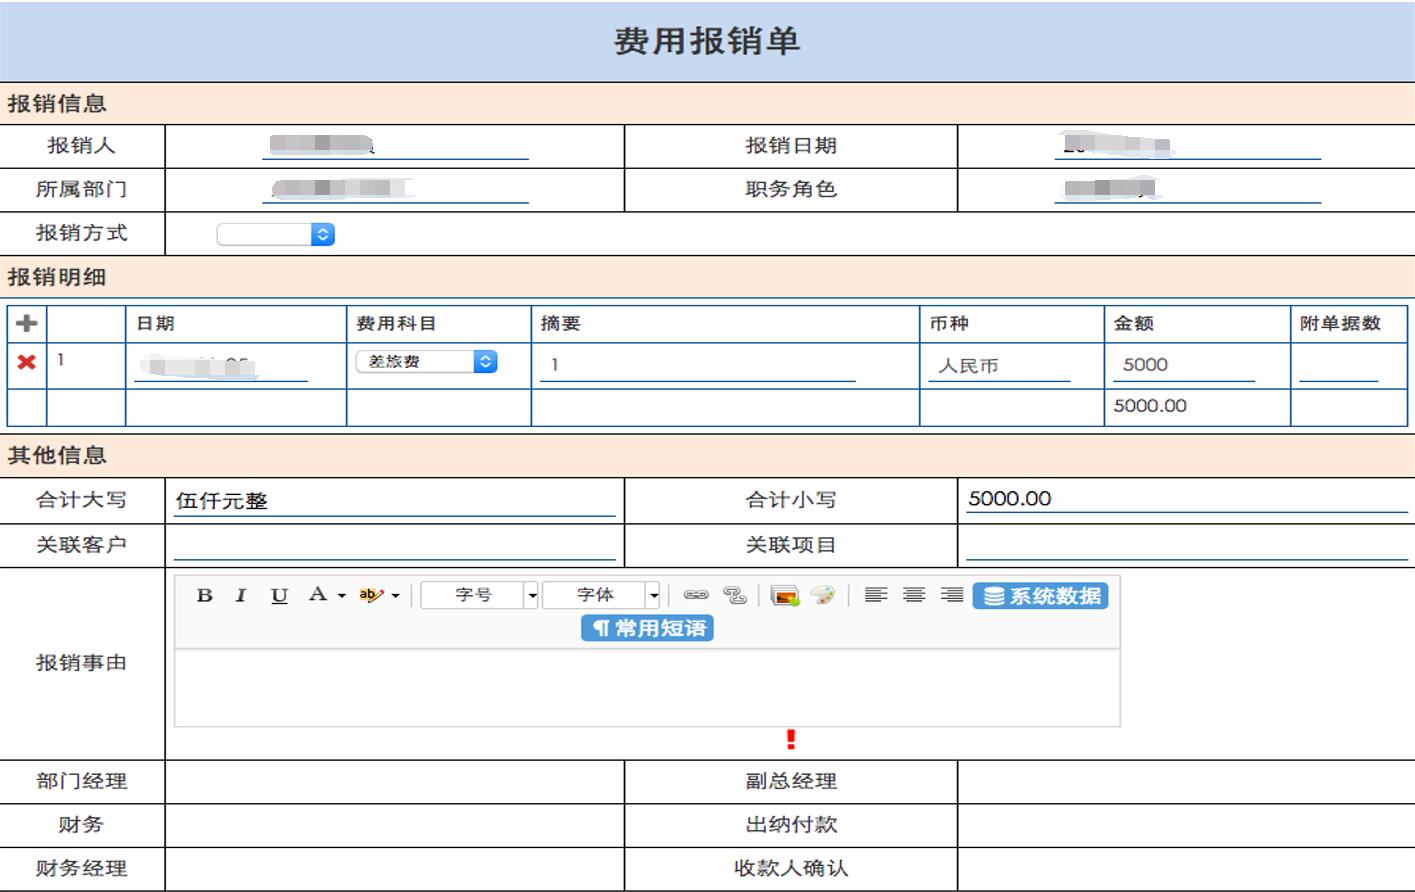
Task: Delete row 1 with the red X
Action: [x=27, y=362]
